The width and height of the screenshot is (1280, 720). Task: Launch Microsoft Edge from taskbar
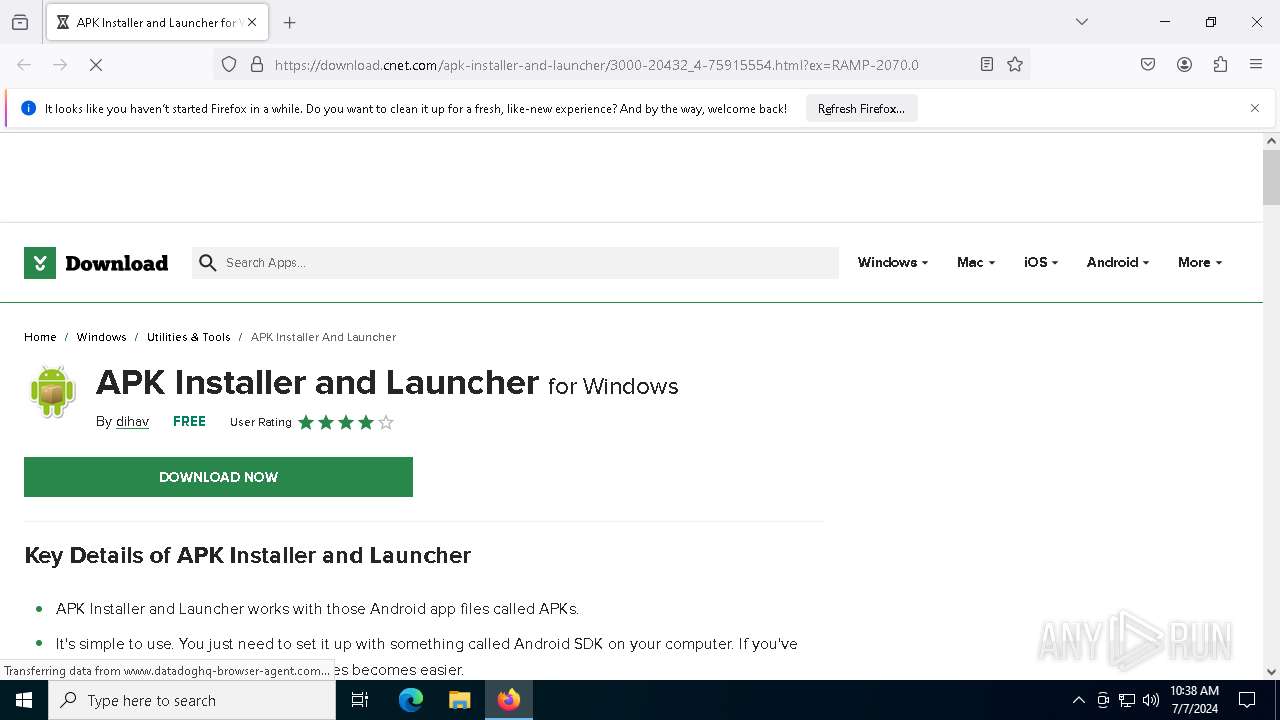[x=411, y=700]
